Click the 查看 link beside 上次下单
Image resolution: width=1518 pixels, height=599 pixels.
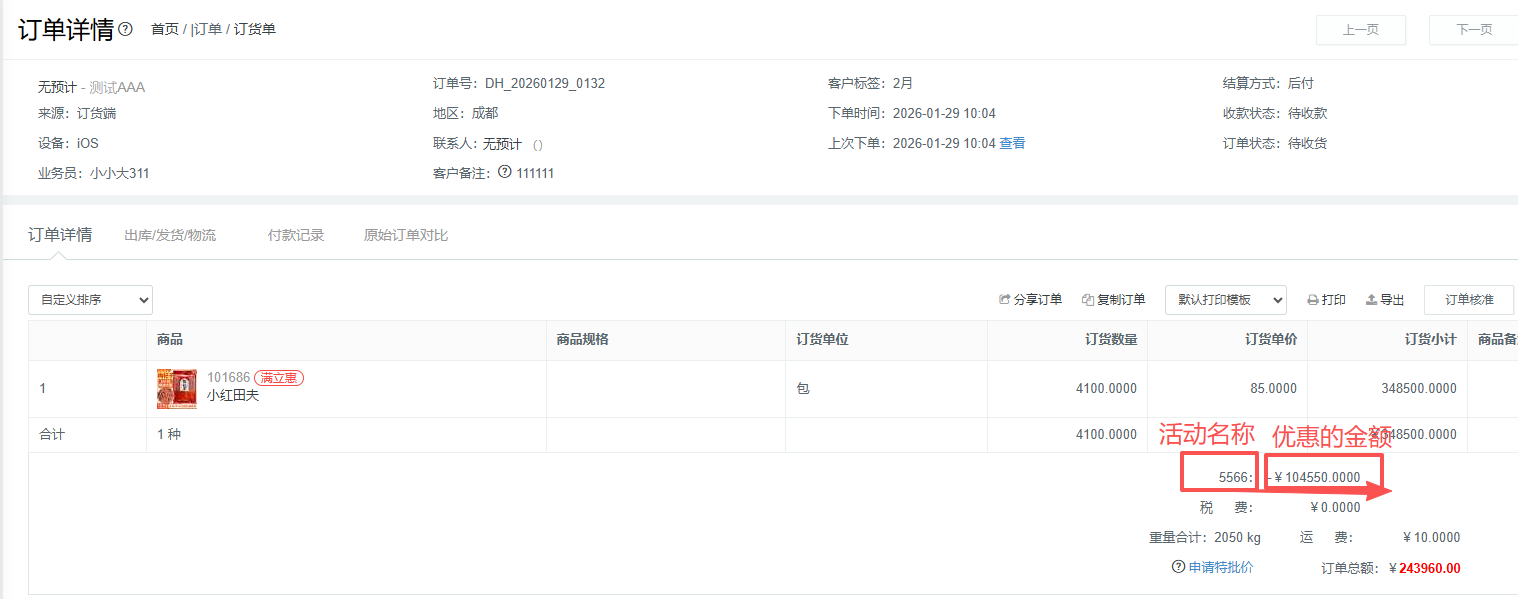[1012, 143]
